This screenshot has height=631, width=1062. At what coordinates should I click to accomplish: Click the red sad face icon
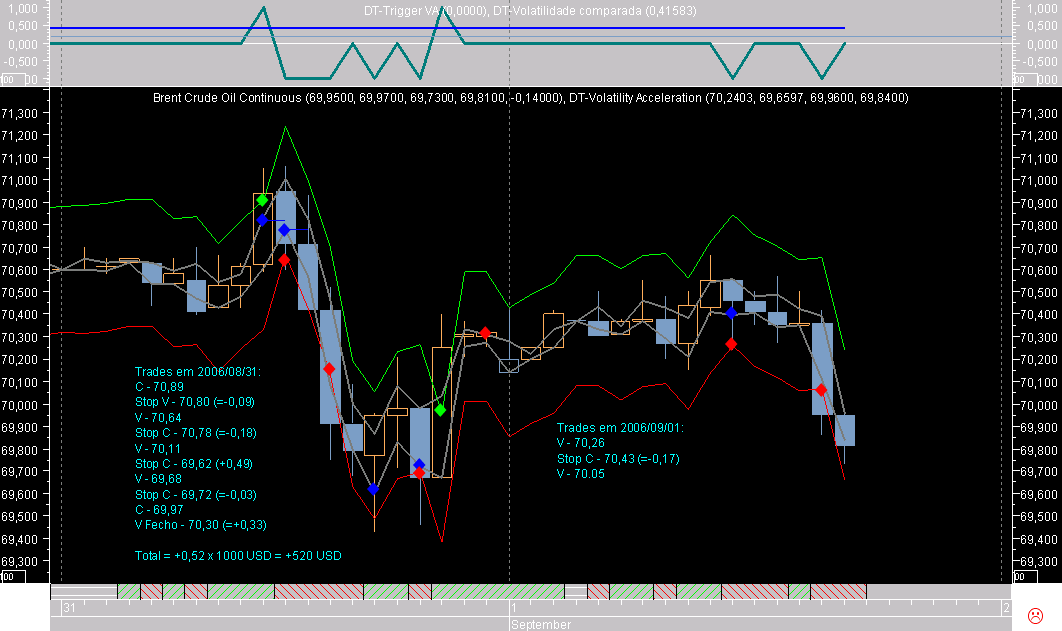point(1035,615)
